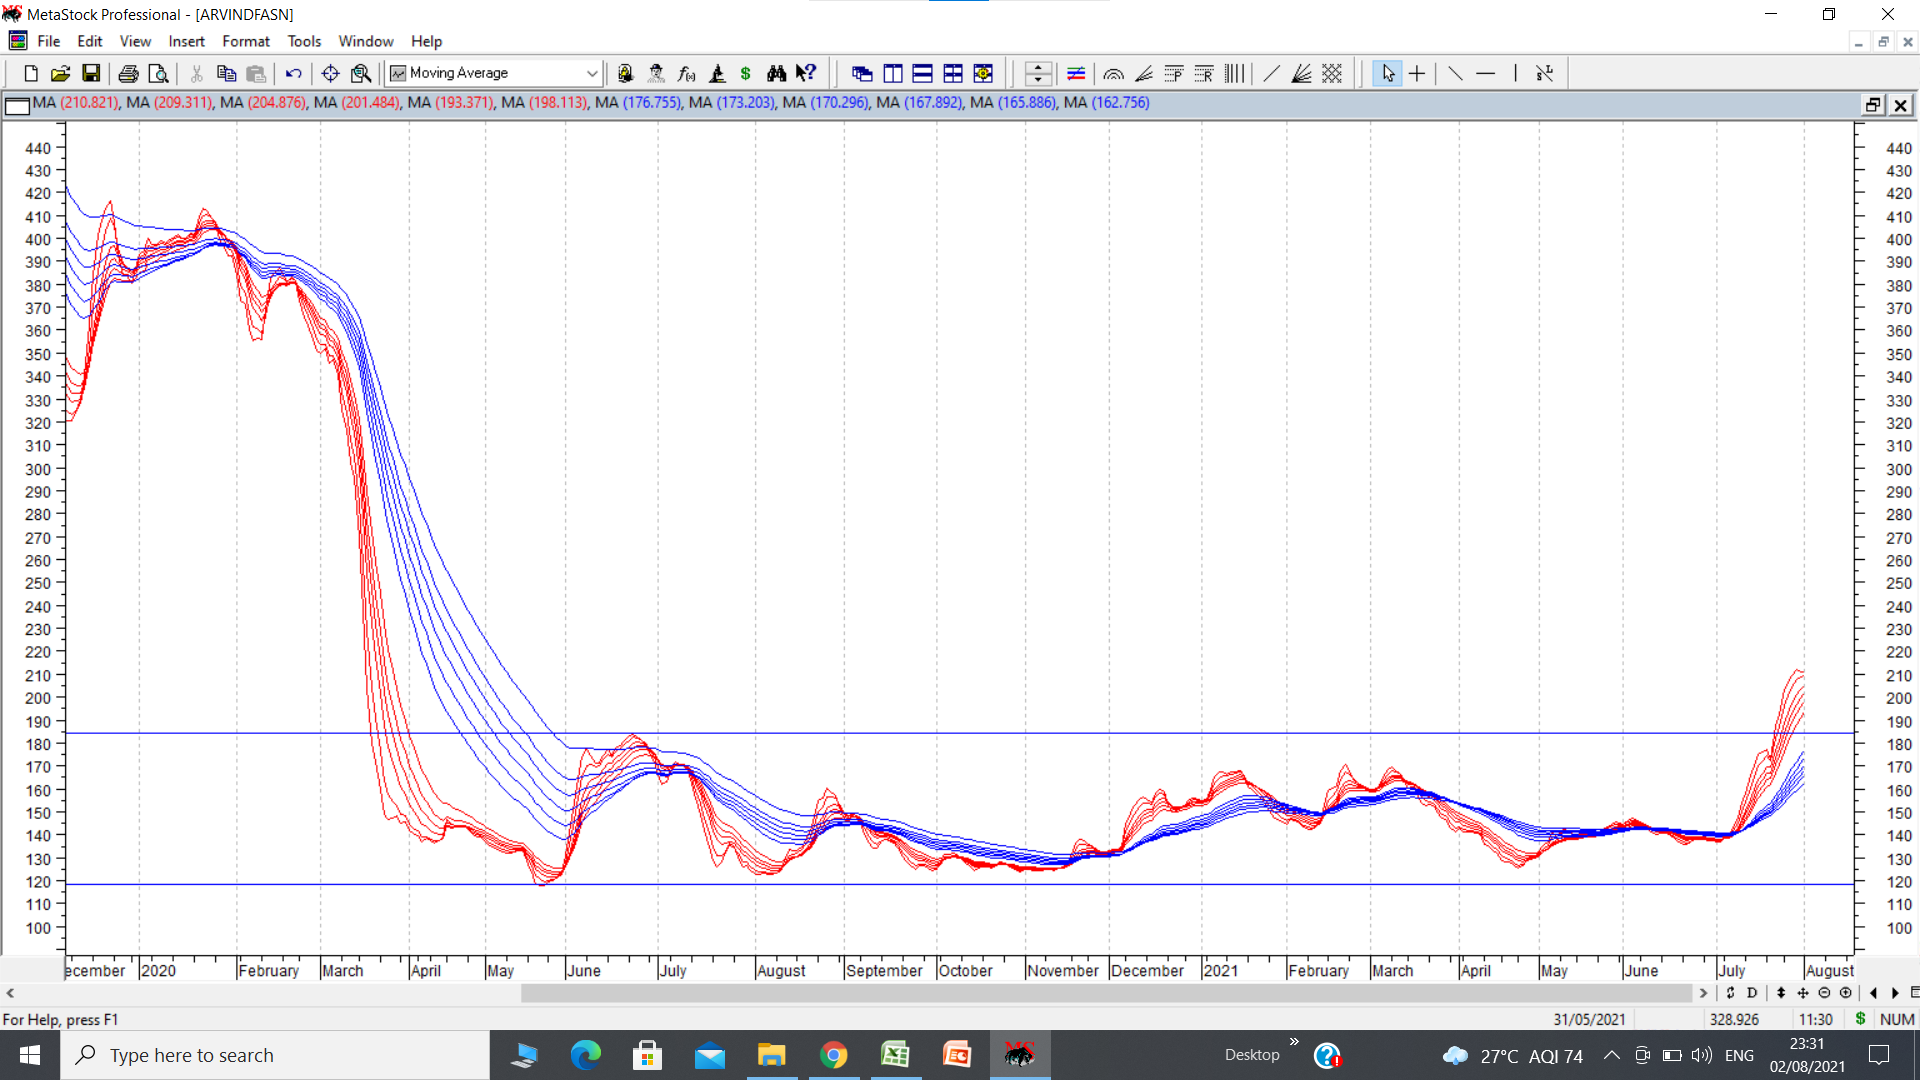Click the Expert Advisor icon
Viewport: 1920px width, 1080px height.
(x=656, y=73)
